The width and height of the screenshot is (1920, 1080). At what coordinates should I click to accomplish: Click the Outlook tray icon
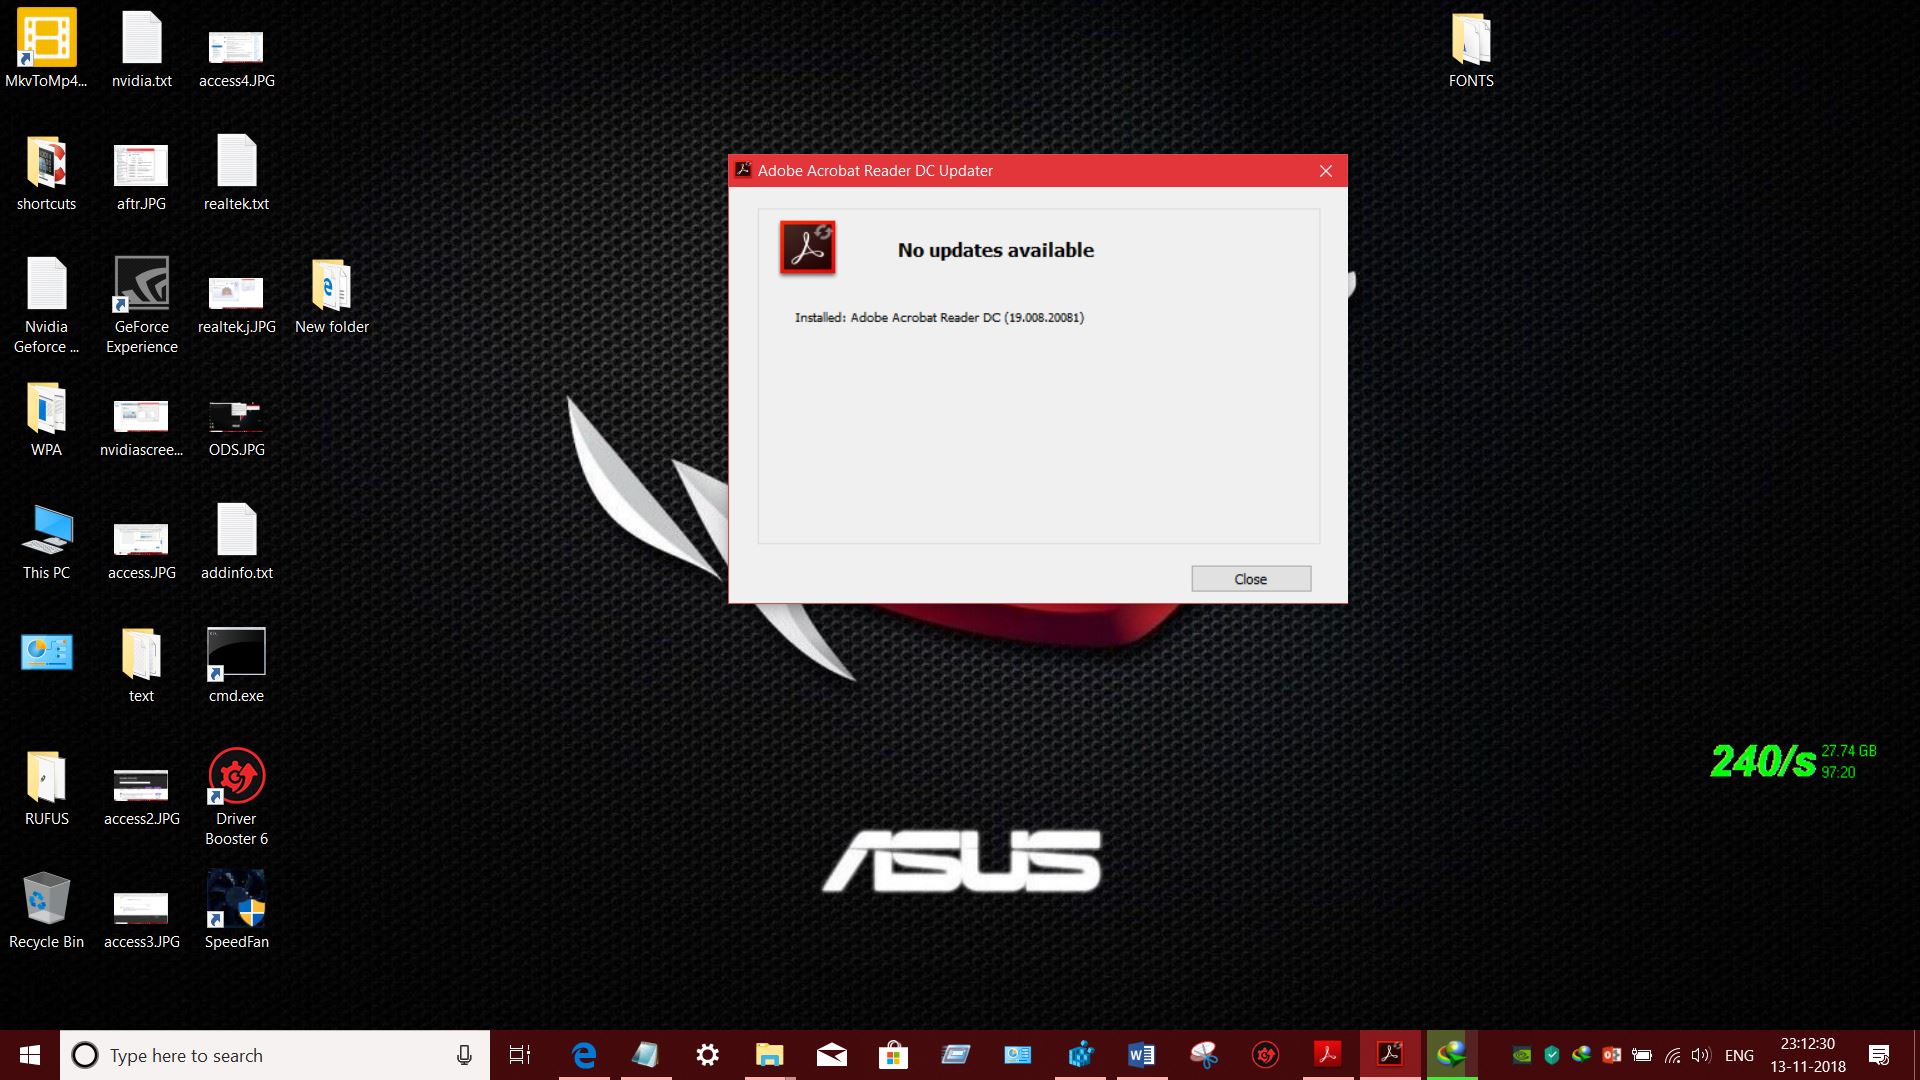(1611, 1055)
